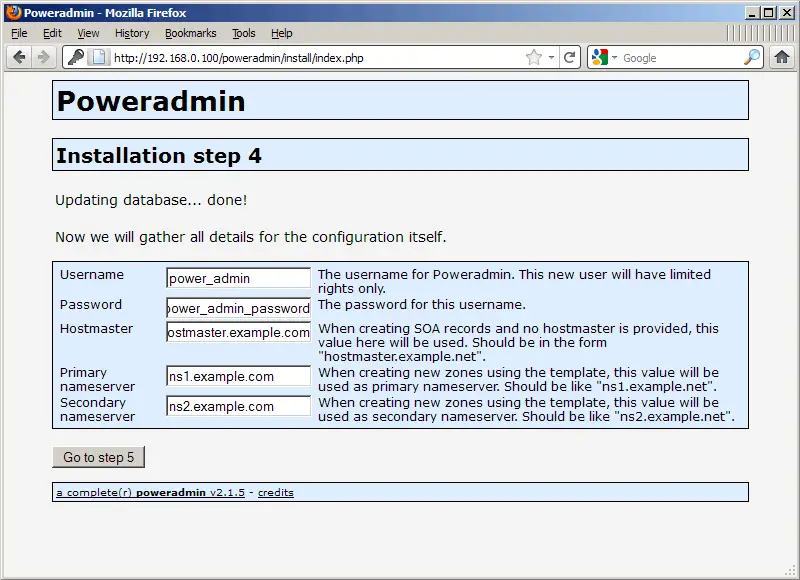Click the URL address bar text
The image size is (800, 580).
click(x=238, y=58)
